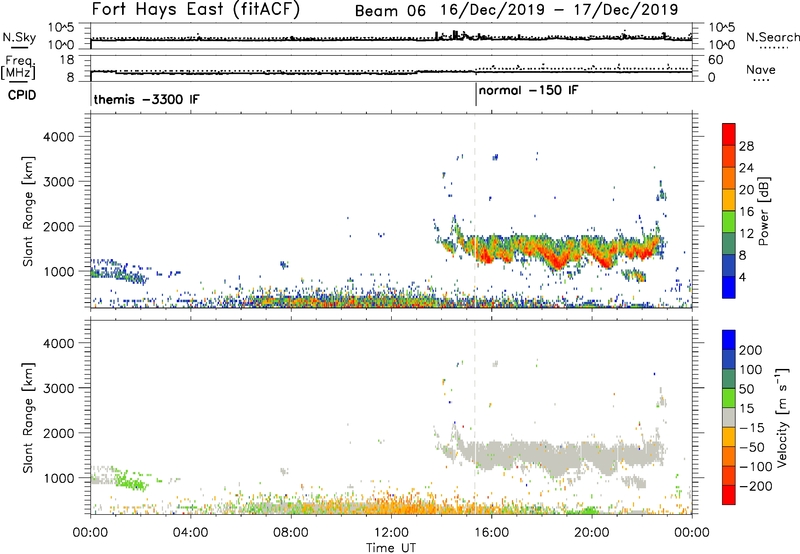Click the 08:00 time tick label
800x554 pixels.
click(291, 533)
